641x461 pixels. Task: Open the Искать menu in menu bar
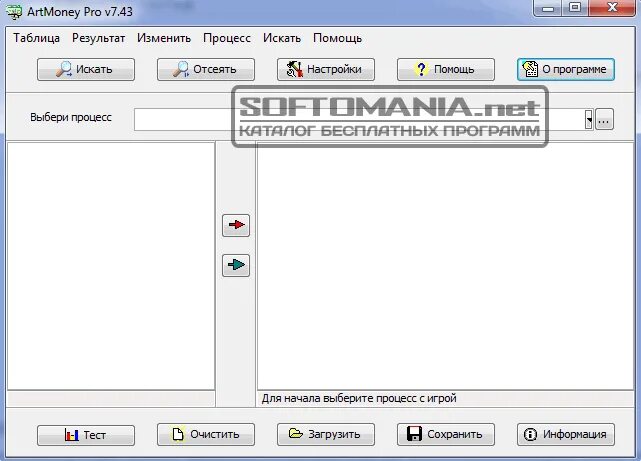pos(282,38)
